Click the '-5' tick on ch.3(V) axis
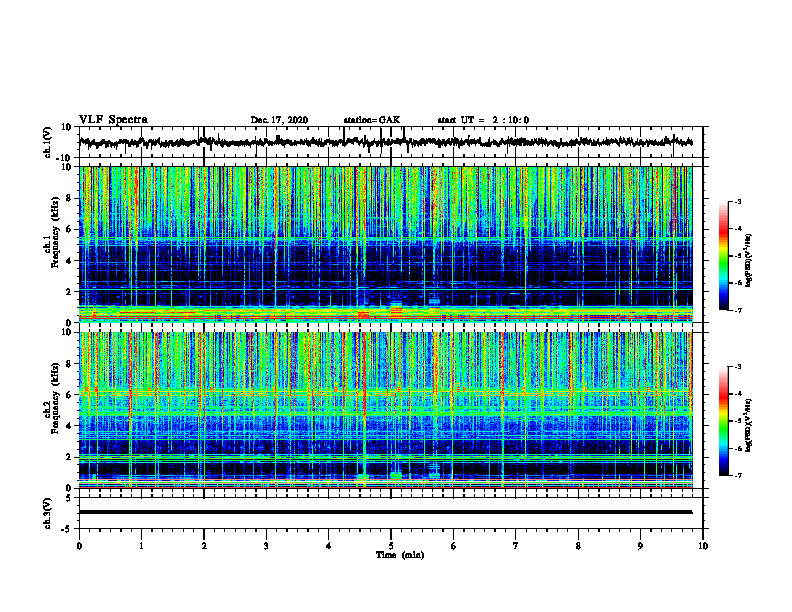Screen dimensions: 792x612 point(68,529)
